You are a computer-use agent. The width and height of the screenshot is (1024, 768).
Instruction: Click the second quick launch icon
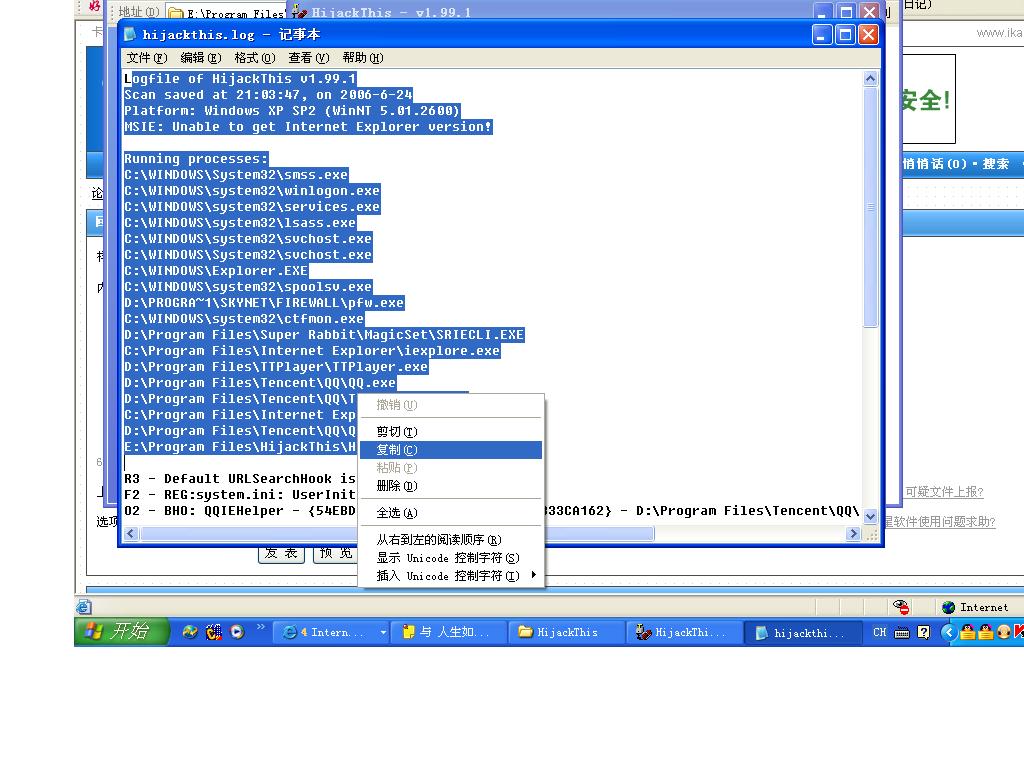(x=214, y=632)
